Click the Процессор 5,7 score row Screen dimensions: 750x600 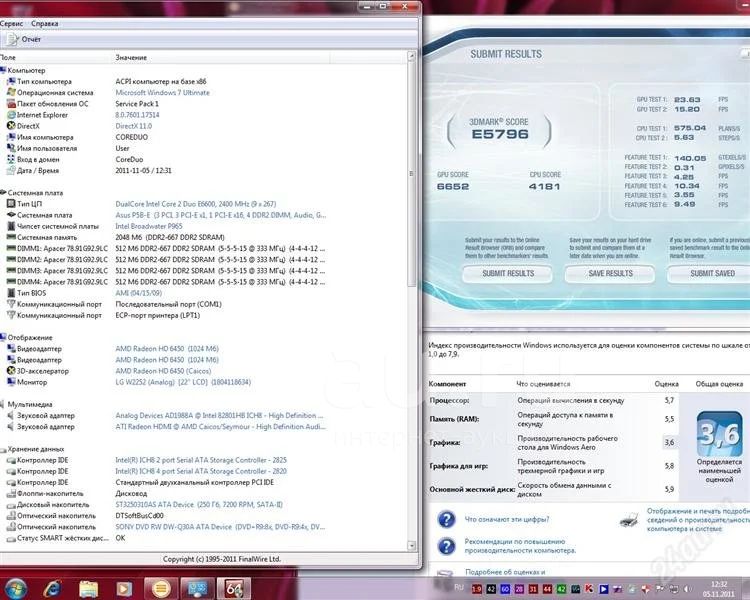pyautogui.click(x=552, y=400)
